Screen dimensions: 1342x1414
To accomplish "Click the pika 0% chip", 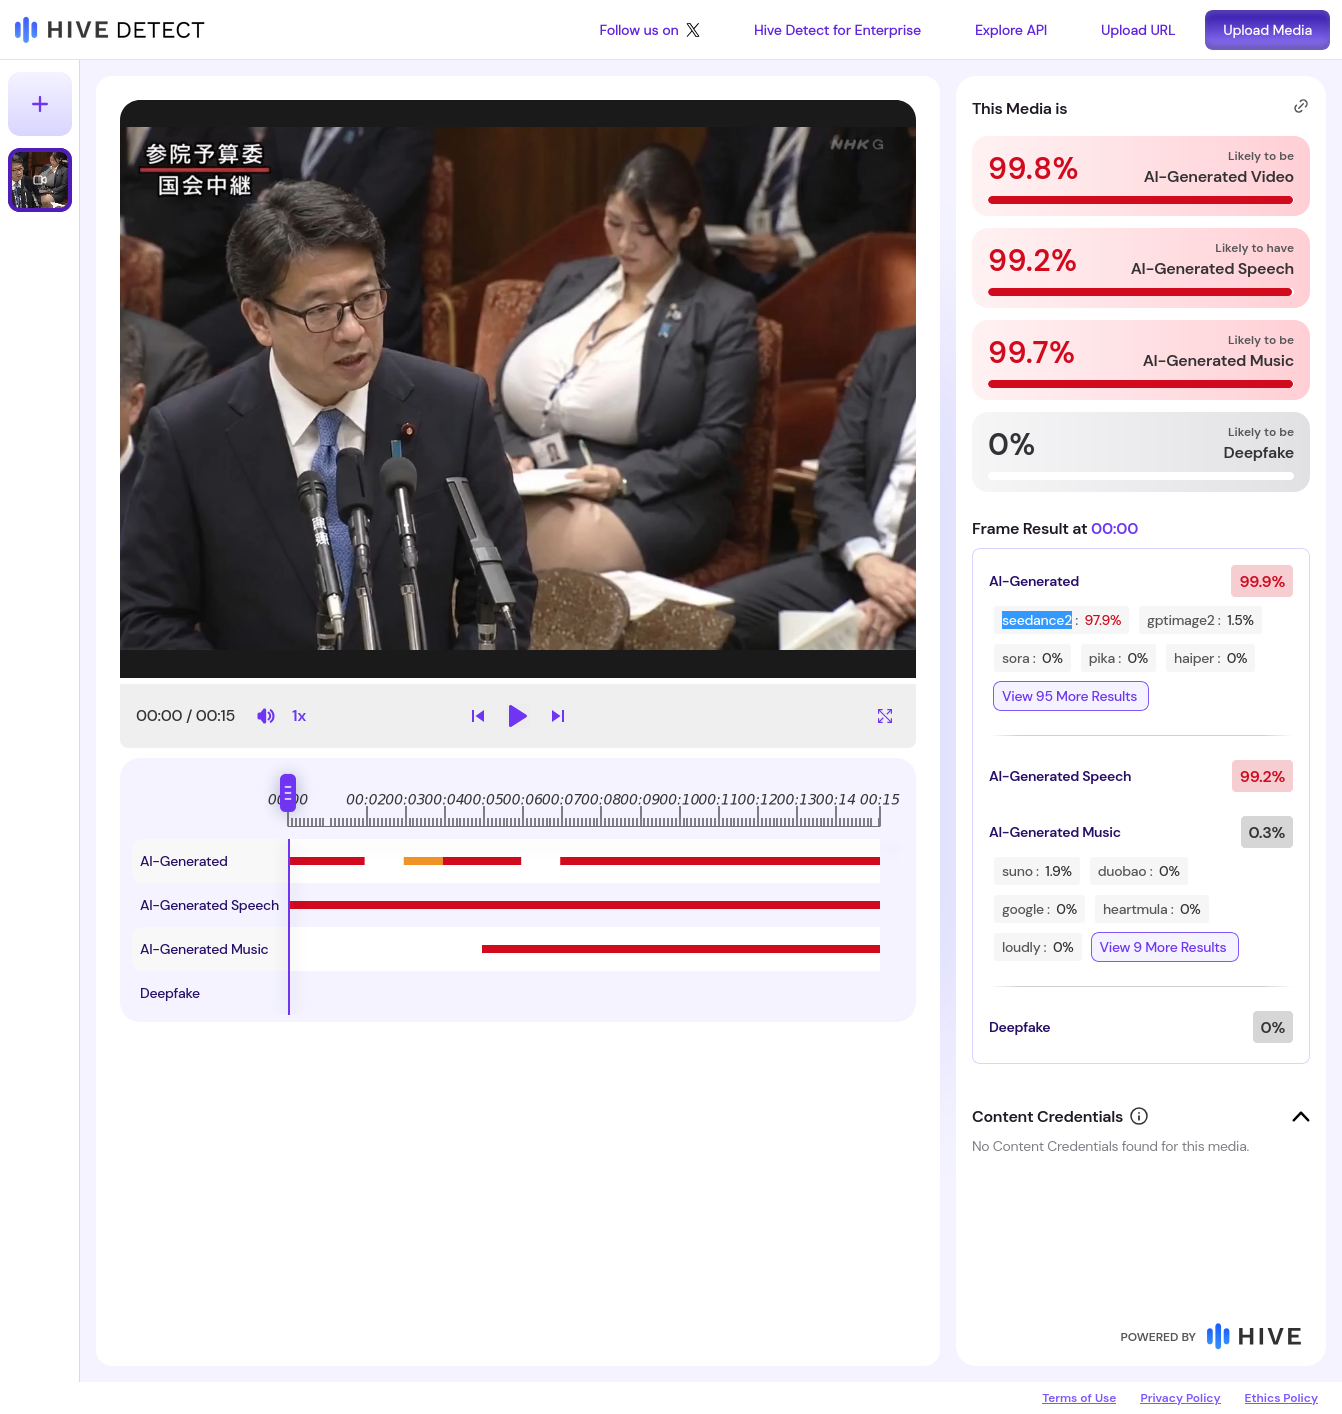I will (x=1118, y=658).
